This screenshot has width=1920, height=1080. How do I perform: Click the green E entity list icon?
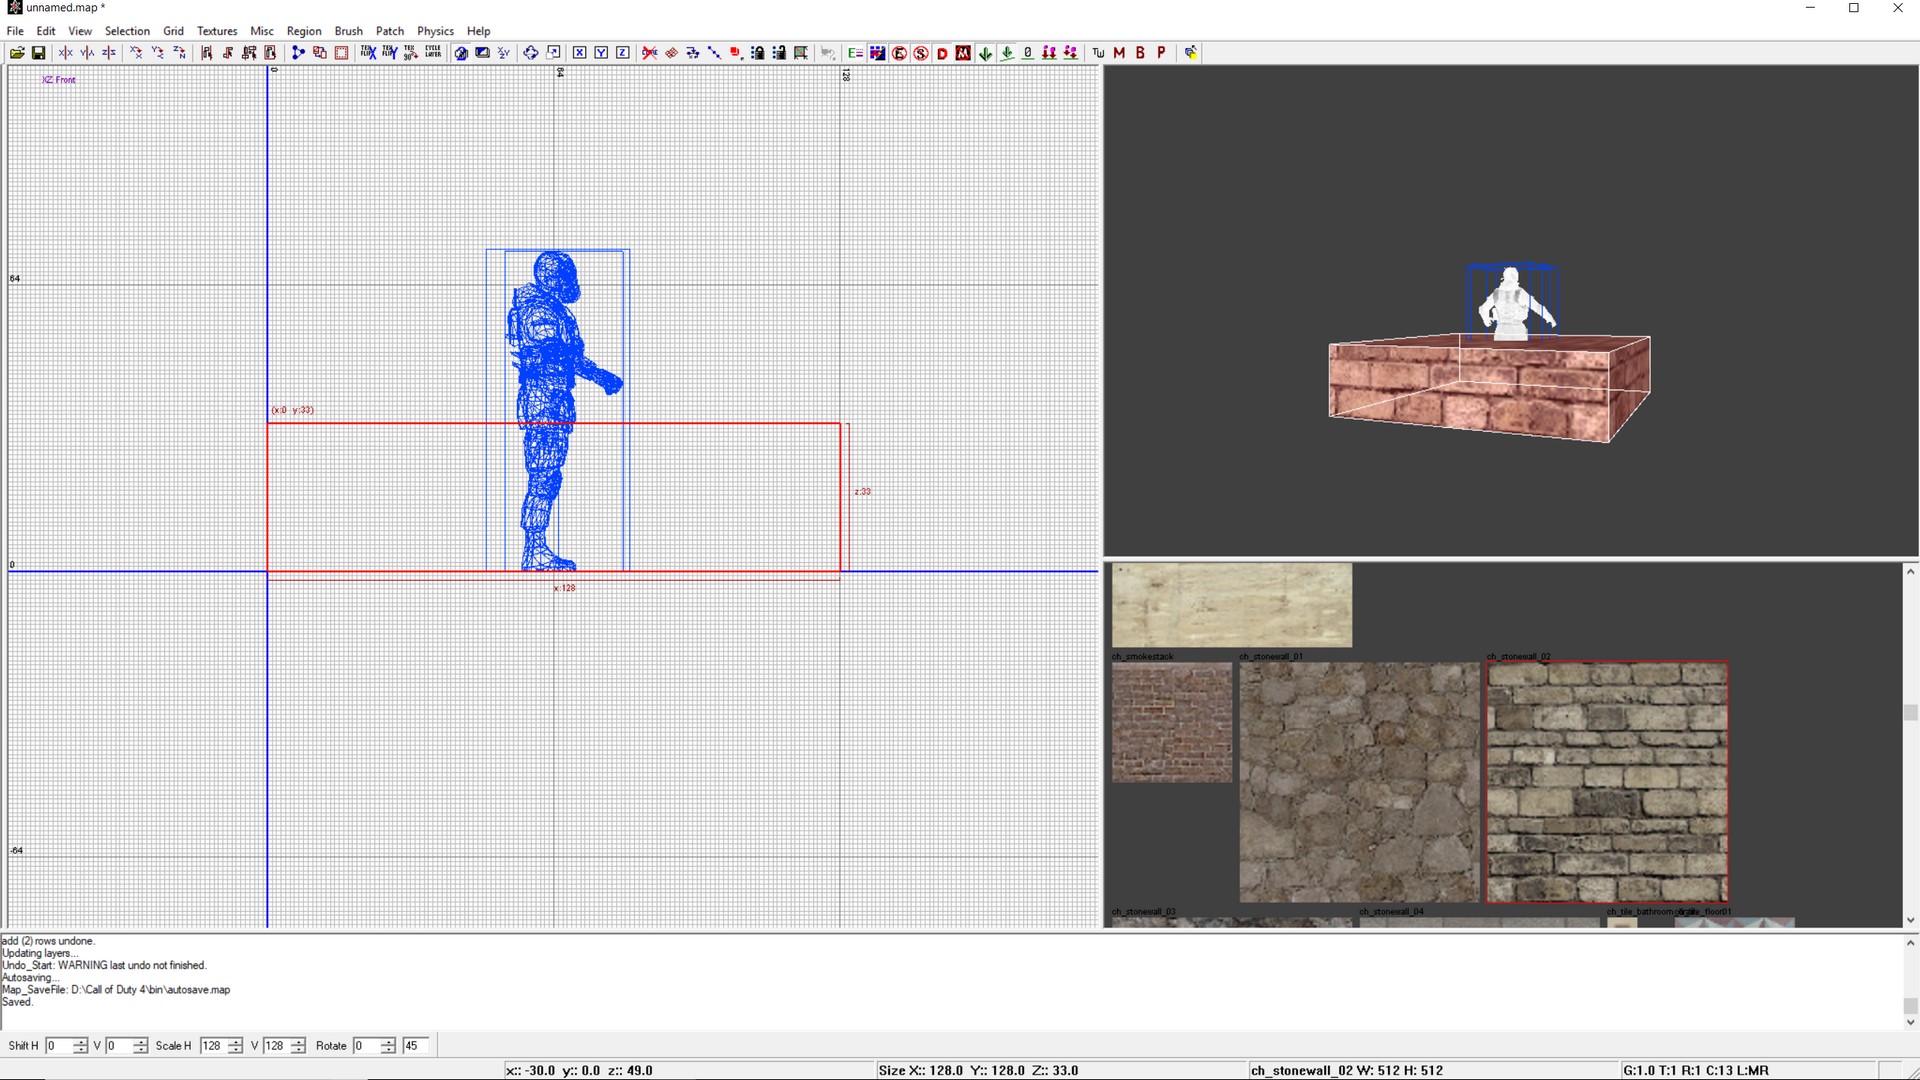[855, 53]
